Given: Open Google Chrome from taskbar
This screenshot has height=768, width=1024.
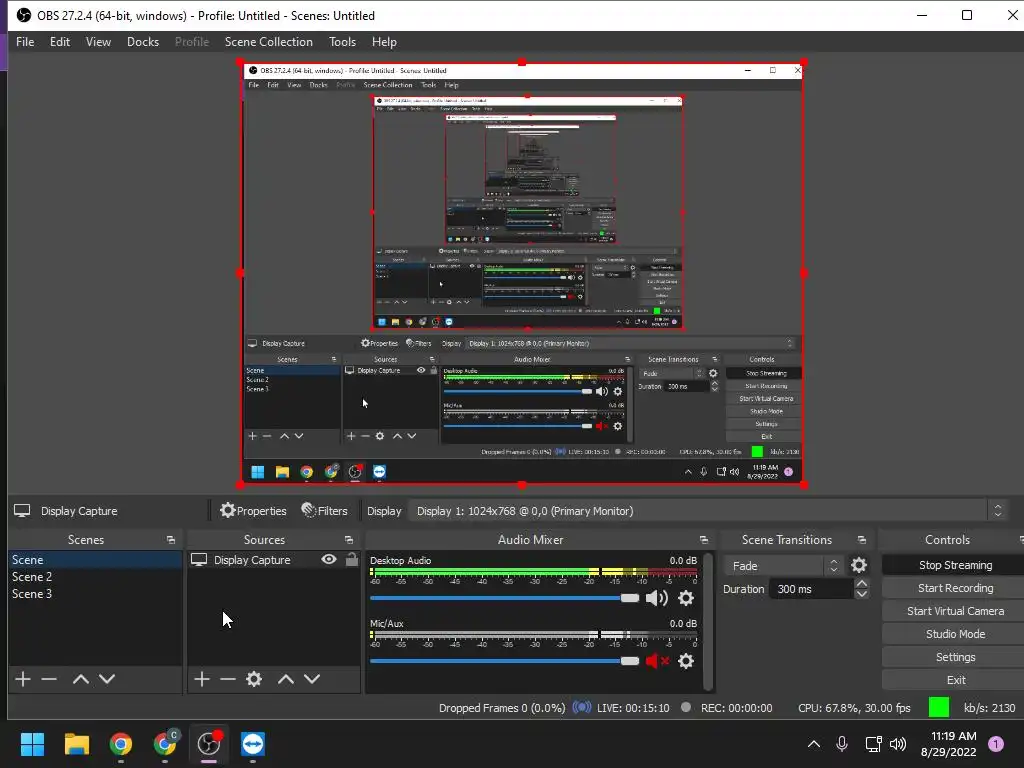Looking at the screenshot, I should [121, 744].
